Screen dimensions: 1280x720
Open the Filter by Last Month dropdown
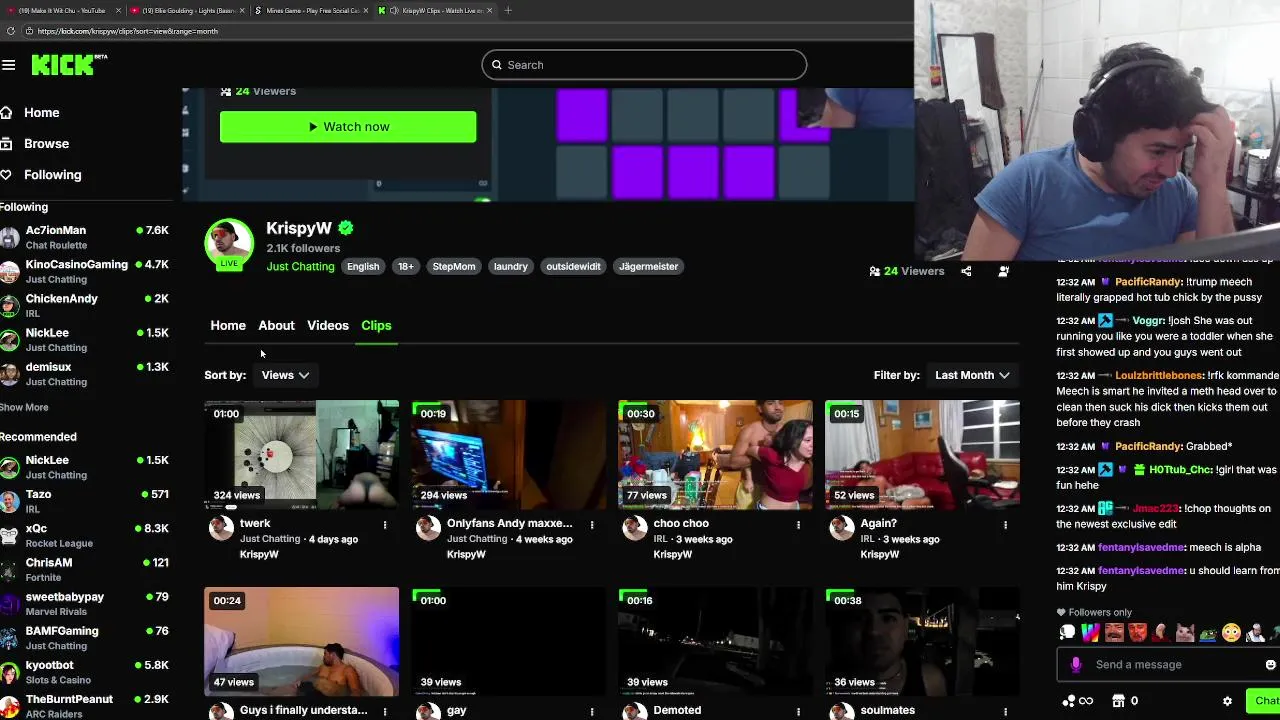coord(972,375)
